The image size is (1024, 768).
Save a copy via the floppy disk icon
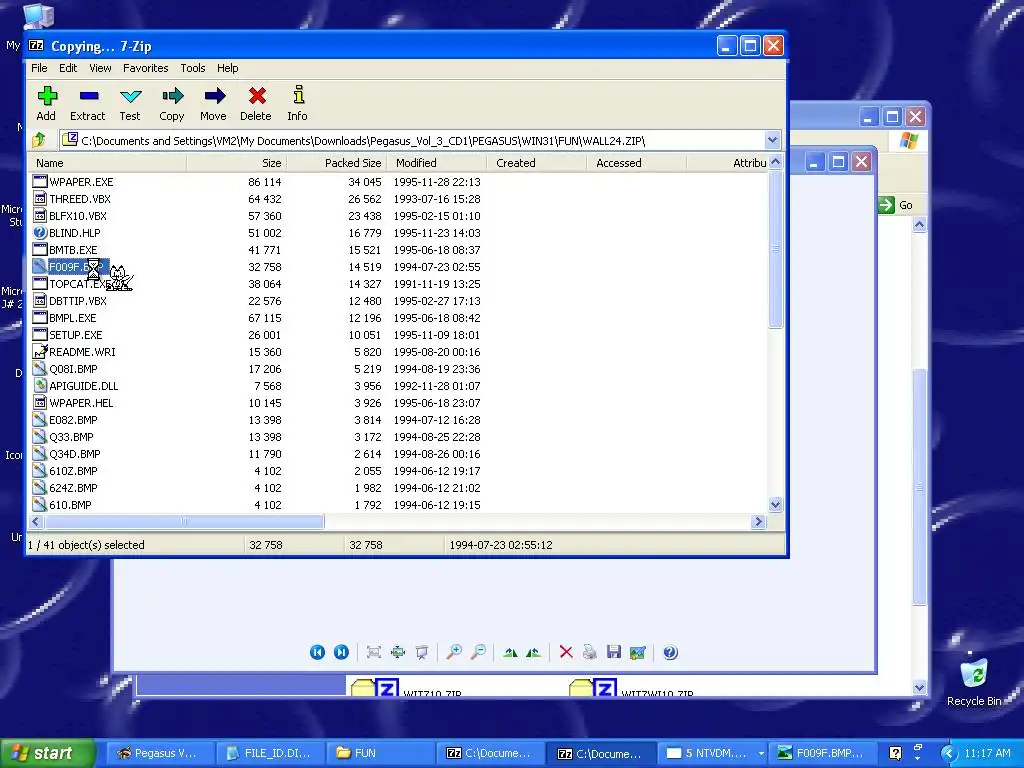[x=613, y=652]
